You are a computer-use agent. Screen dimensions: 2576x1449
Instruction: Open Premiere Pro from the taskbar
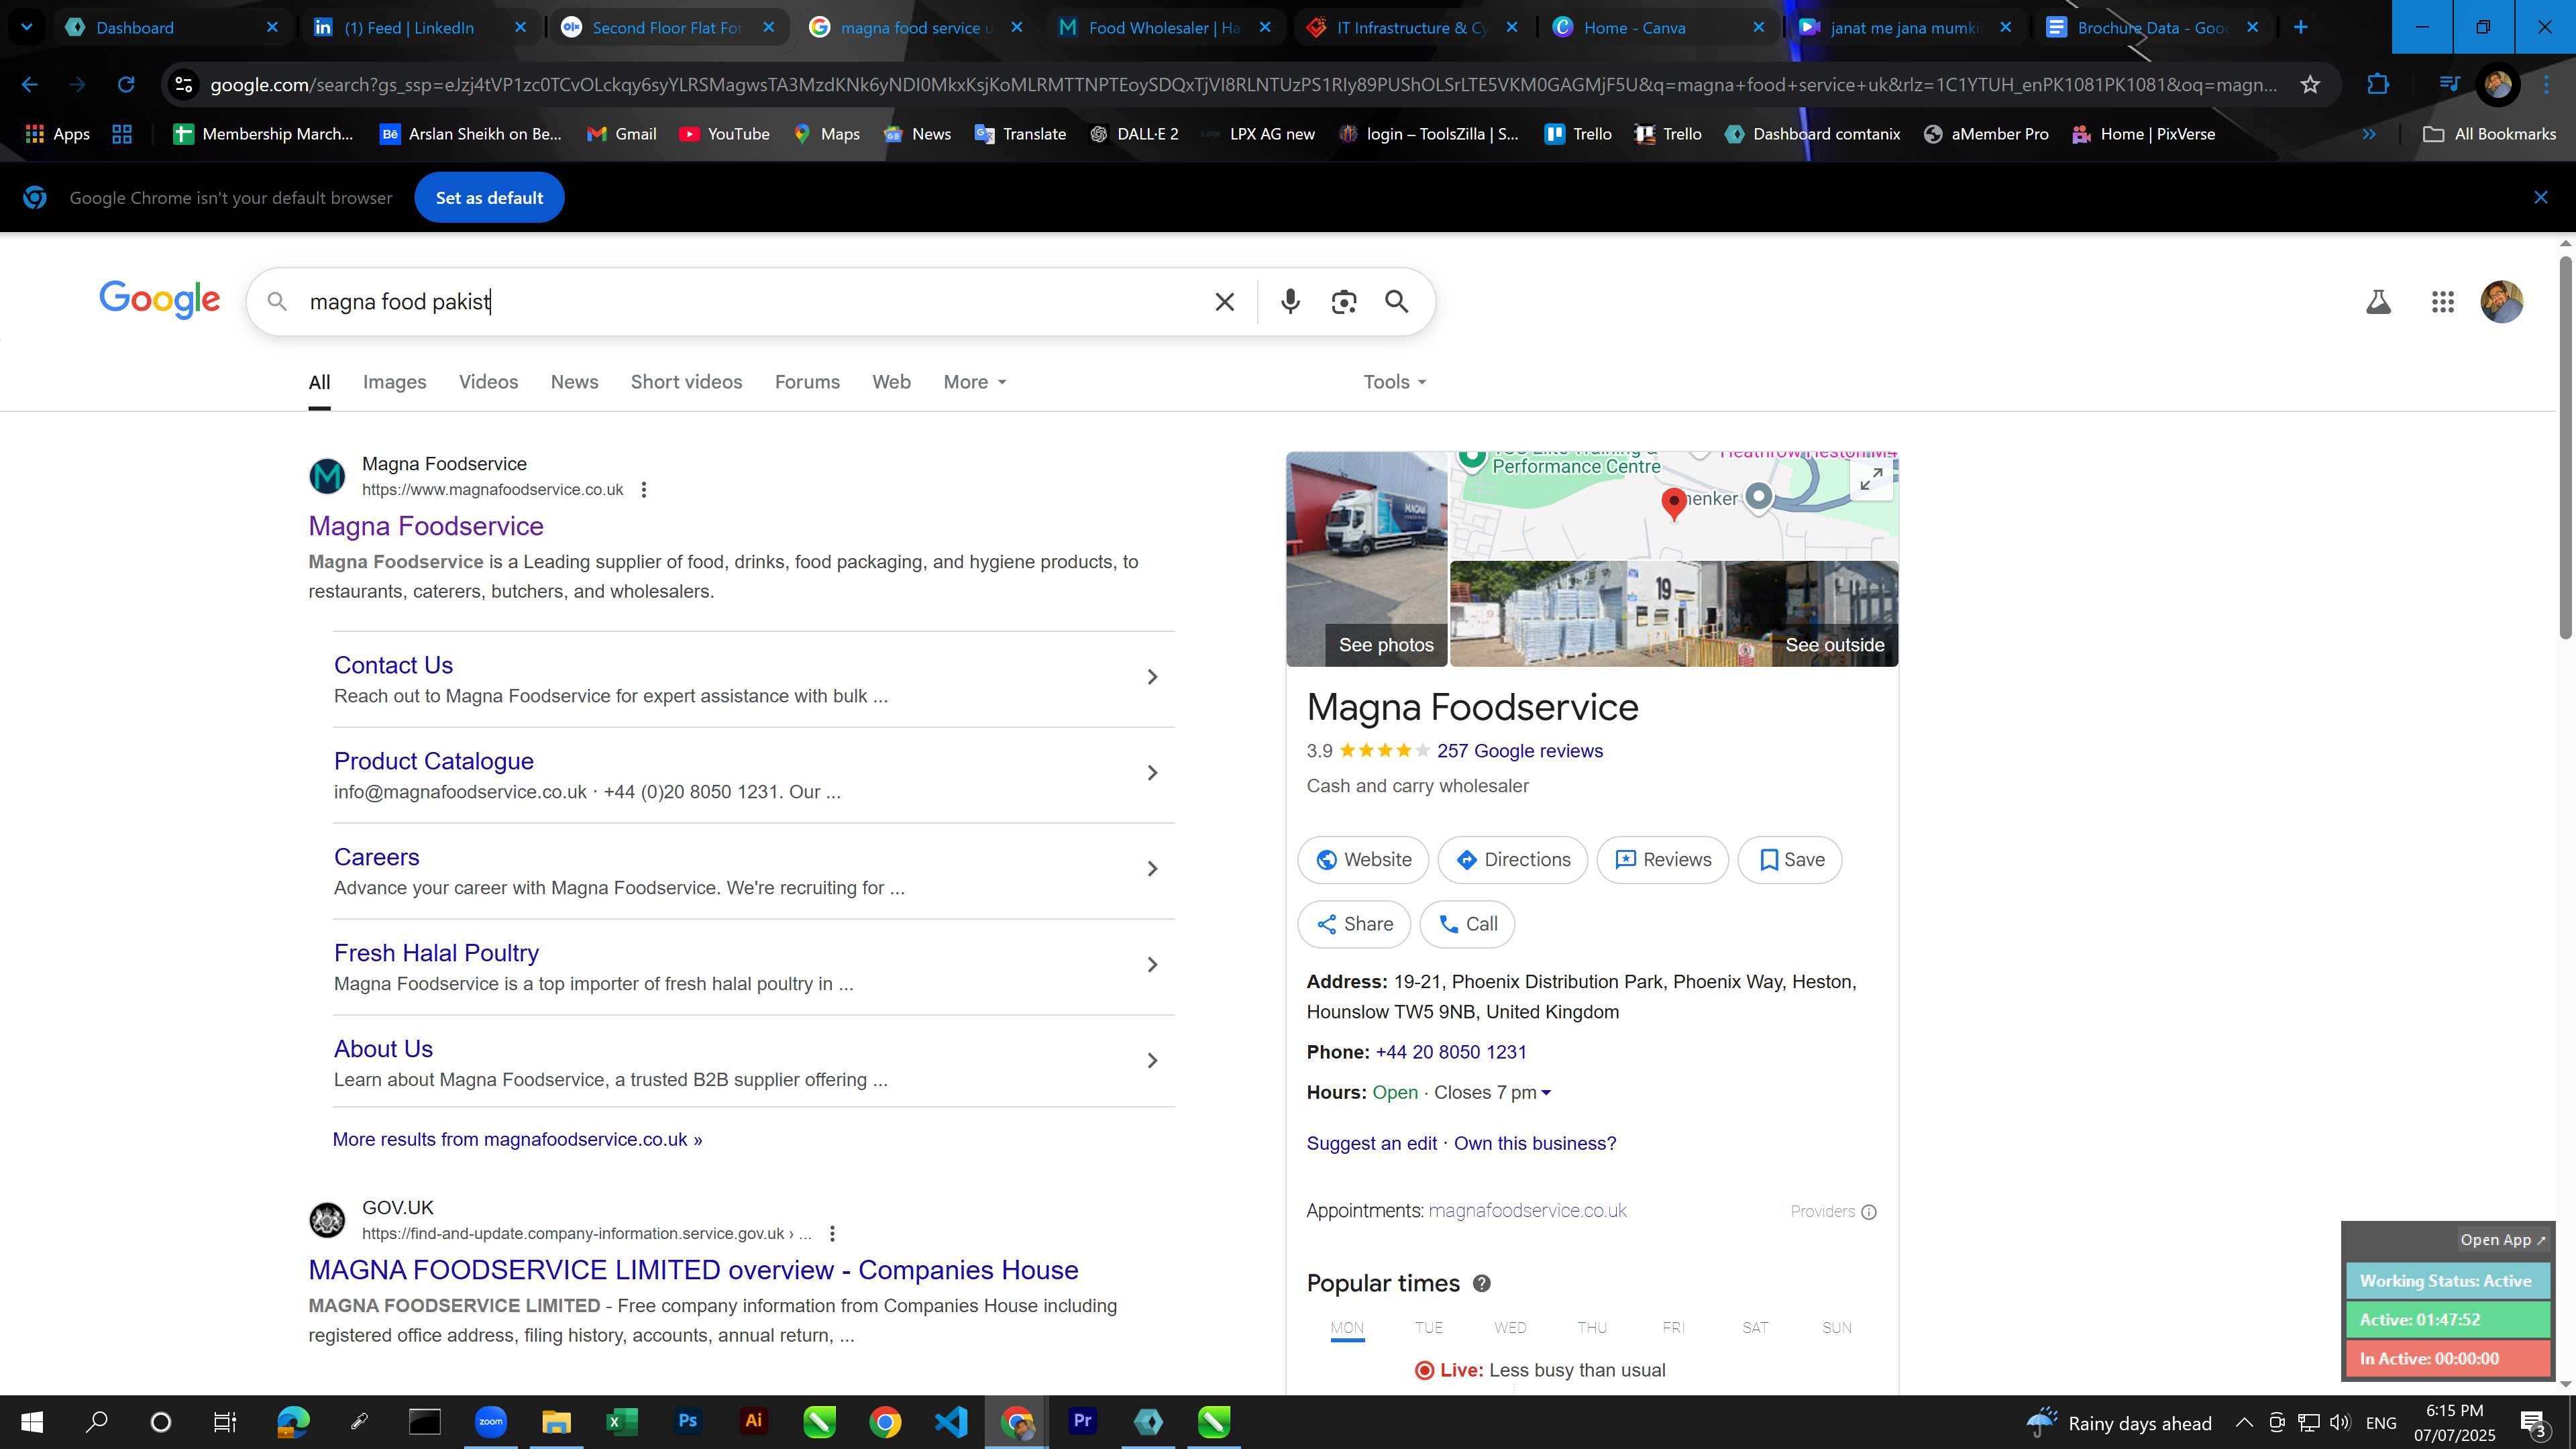(1082, 1422)
